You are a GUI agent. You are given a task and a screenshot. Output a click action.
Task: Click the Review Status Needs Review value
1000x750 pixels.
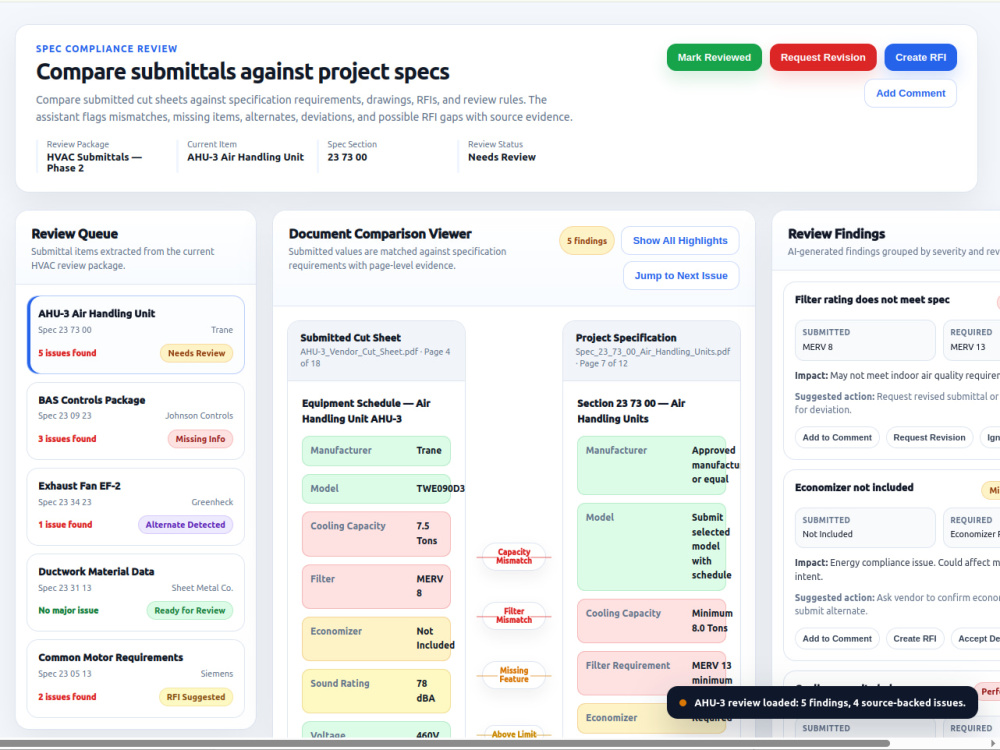(x=501, y=157)
